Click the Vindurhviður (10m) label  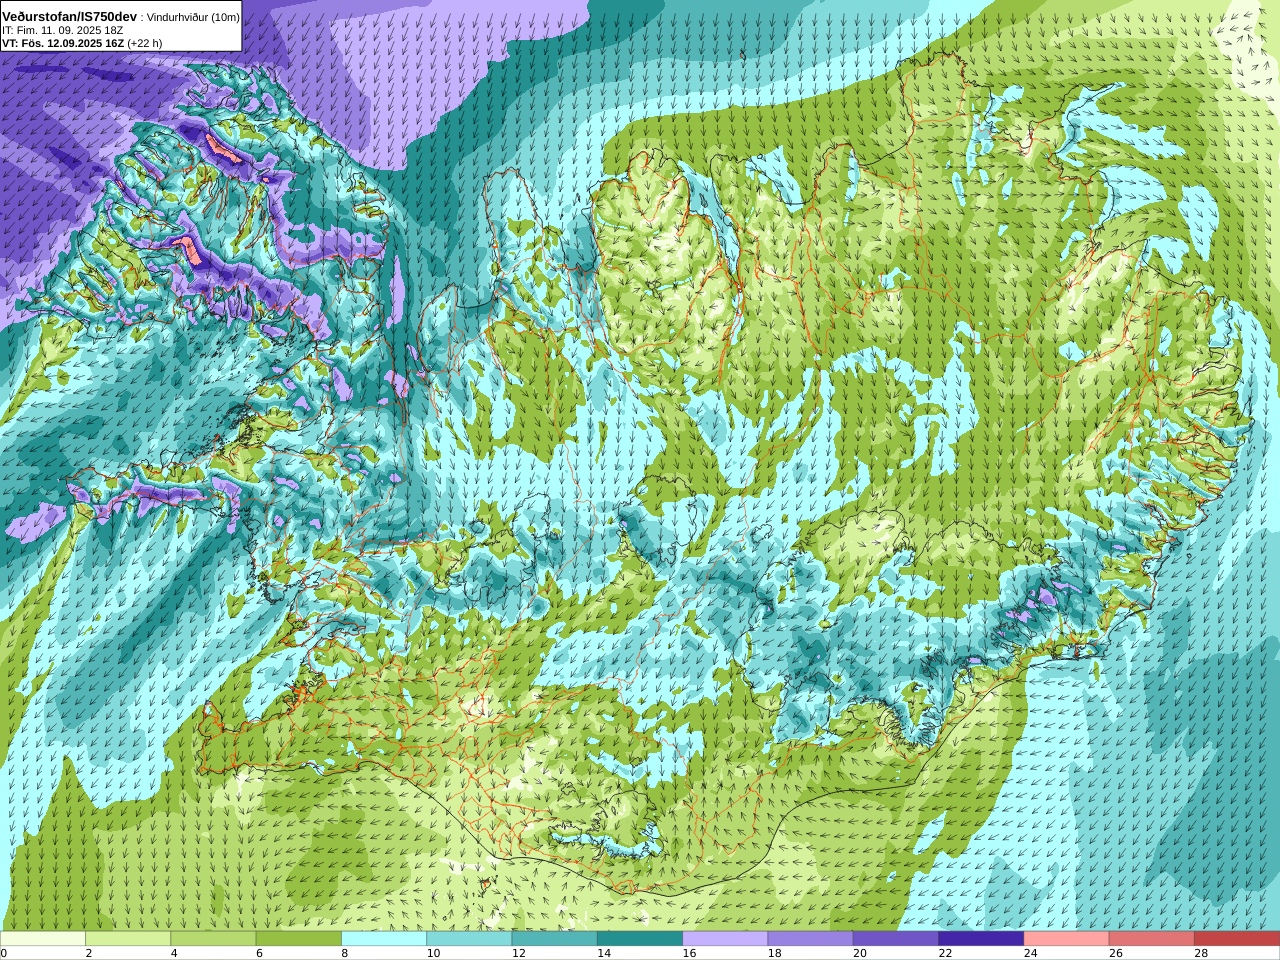click(x=193, y=17)
